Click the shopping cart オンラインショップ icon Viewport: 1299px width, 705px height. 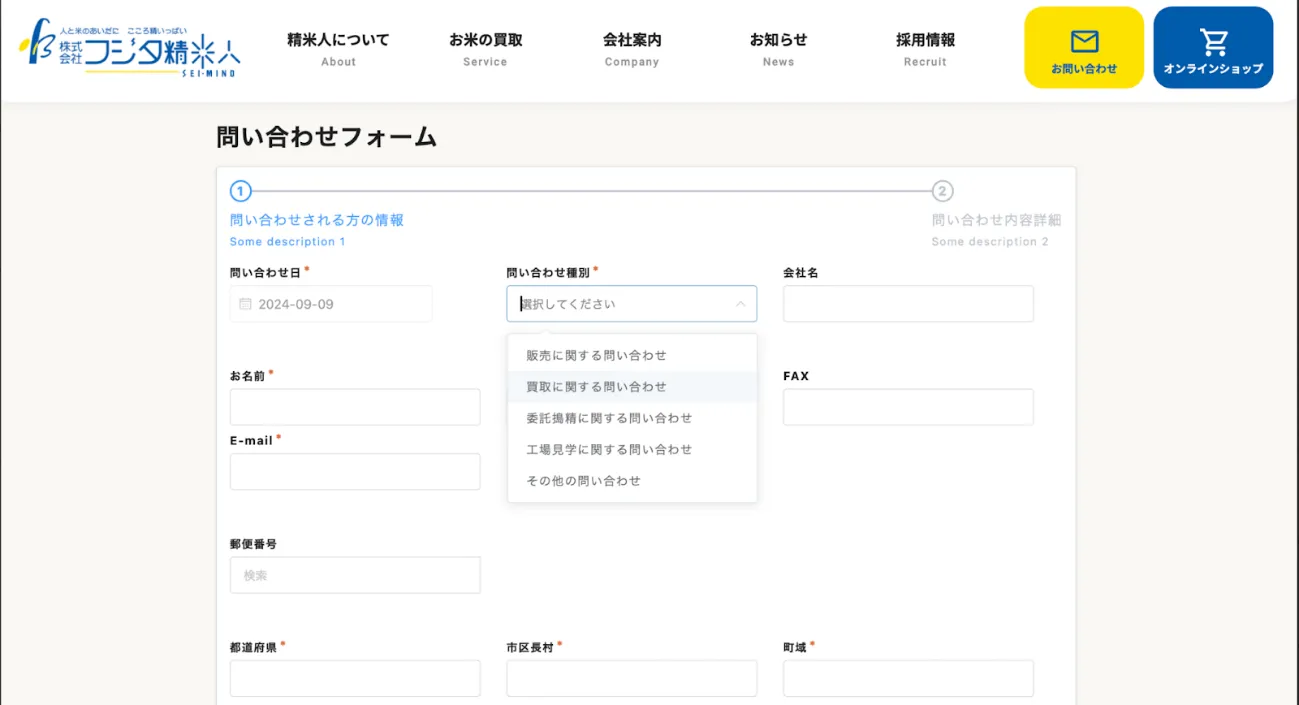point(1213,42)
